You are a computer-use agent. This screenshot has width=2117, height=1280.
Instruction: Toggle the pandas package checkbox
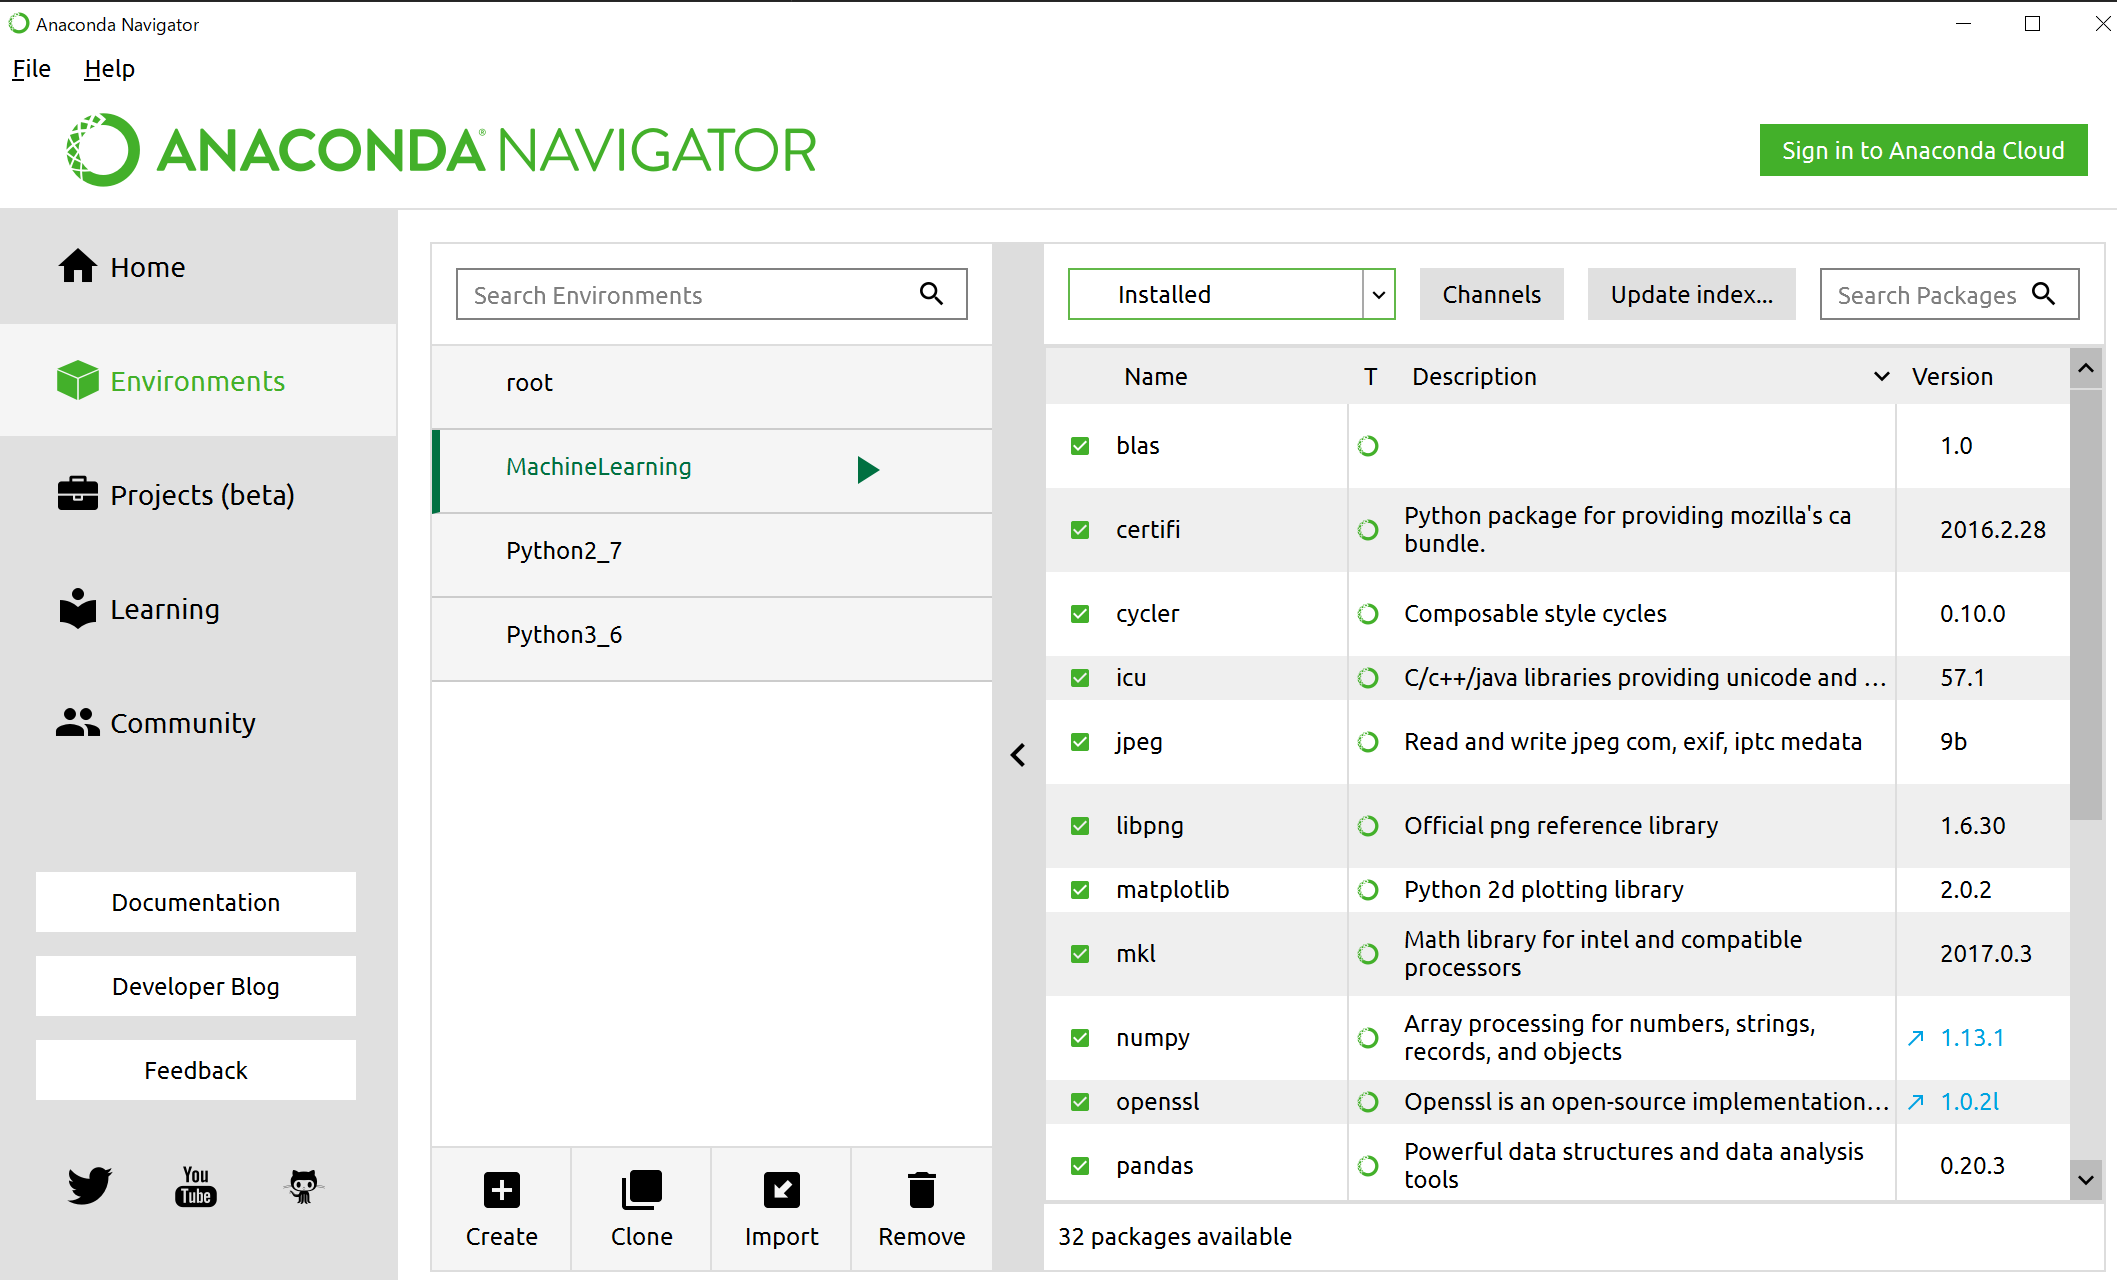tap(1080, 1166)
